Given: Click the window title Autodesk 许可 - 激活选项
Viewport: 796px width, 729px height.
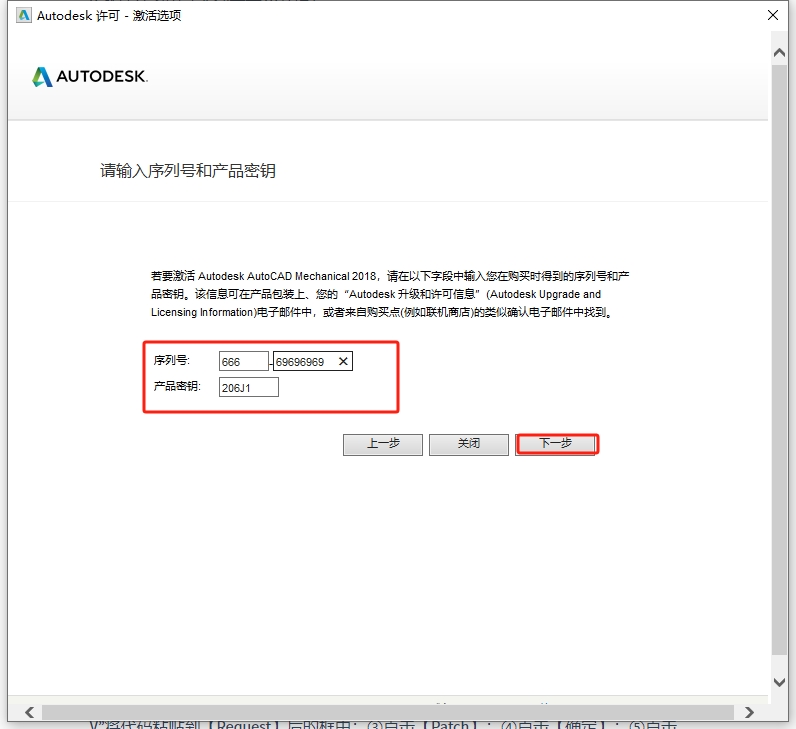Looking at the screenshot, I should pos(109,16).
